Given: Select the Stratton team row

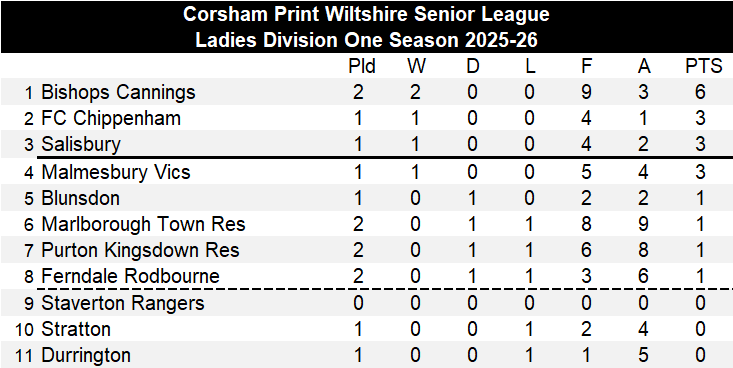Looking at the screenshot, I should click(x=366, y=329).
